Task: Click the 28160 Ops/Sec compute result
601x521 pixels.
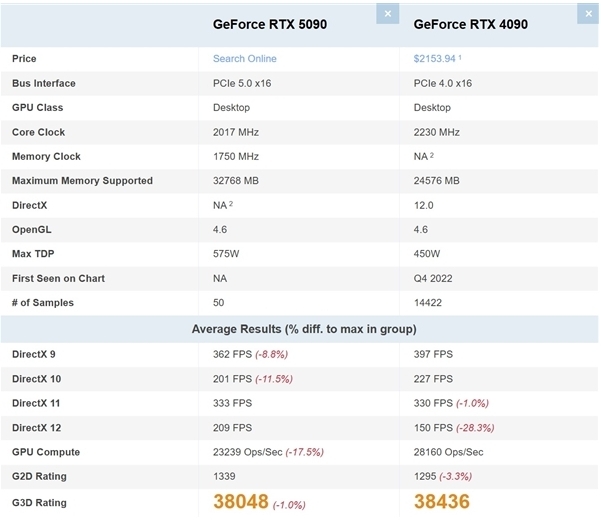Action: (448, 452)
